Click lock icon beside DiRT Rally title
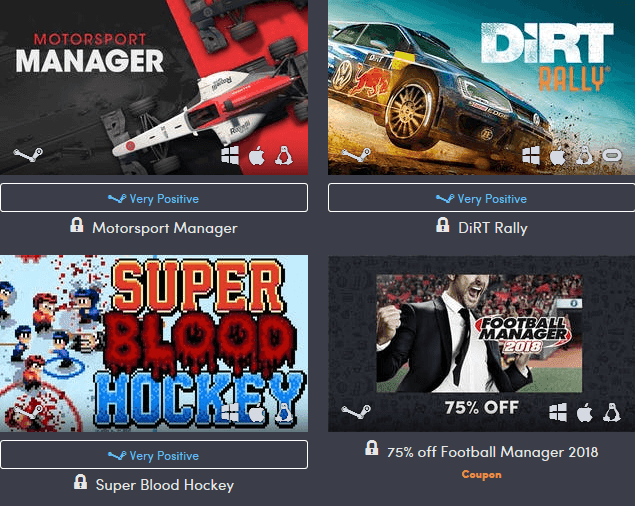The height and width of the screenshot is (506, 635). pyautogui.click(x=443, y=225)
